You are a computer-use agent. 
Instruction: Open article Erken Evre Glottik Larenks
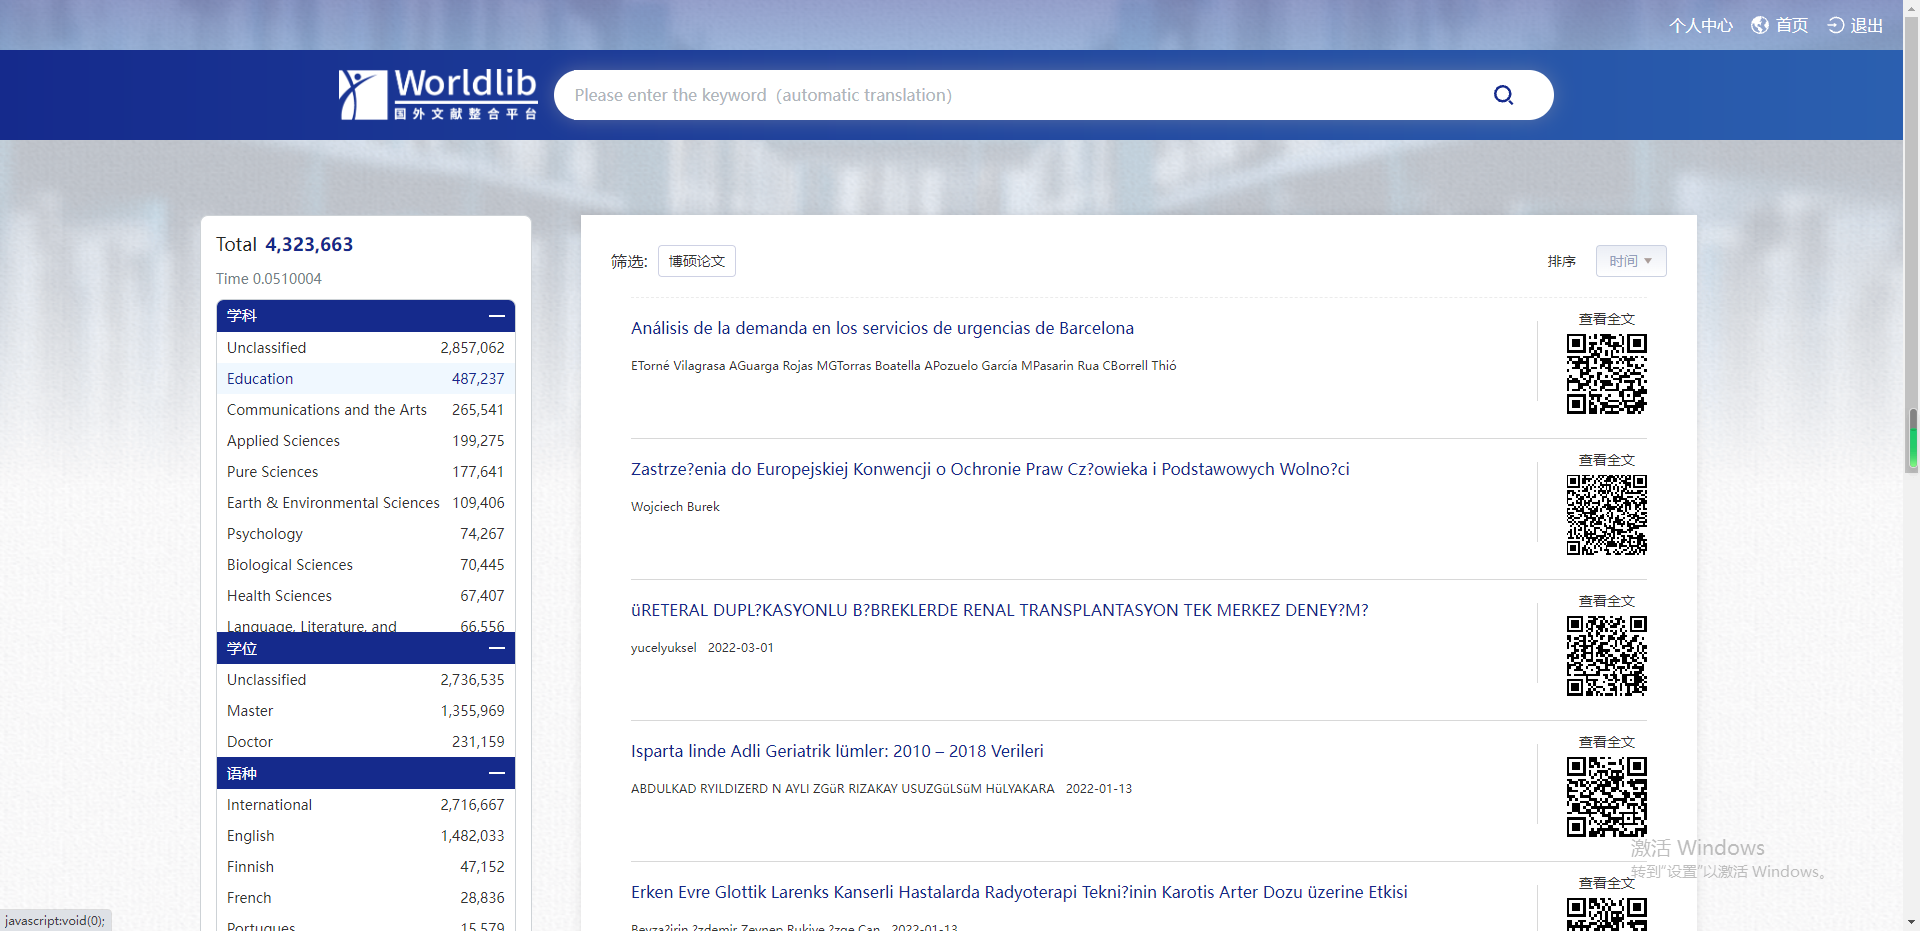coord(1019,892)
